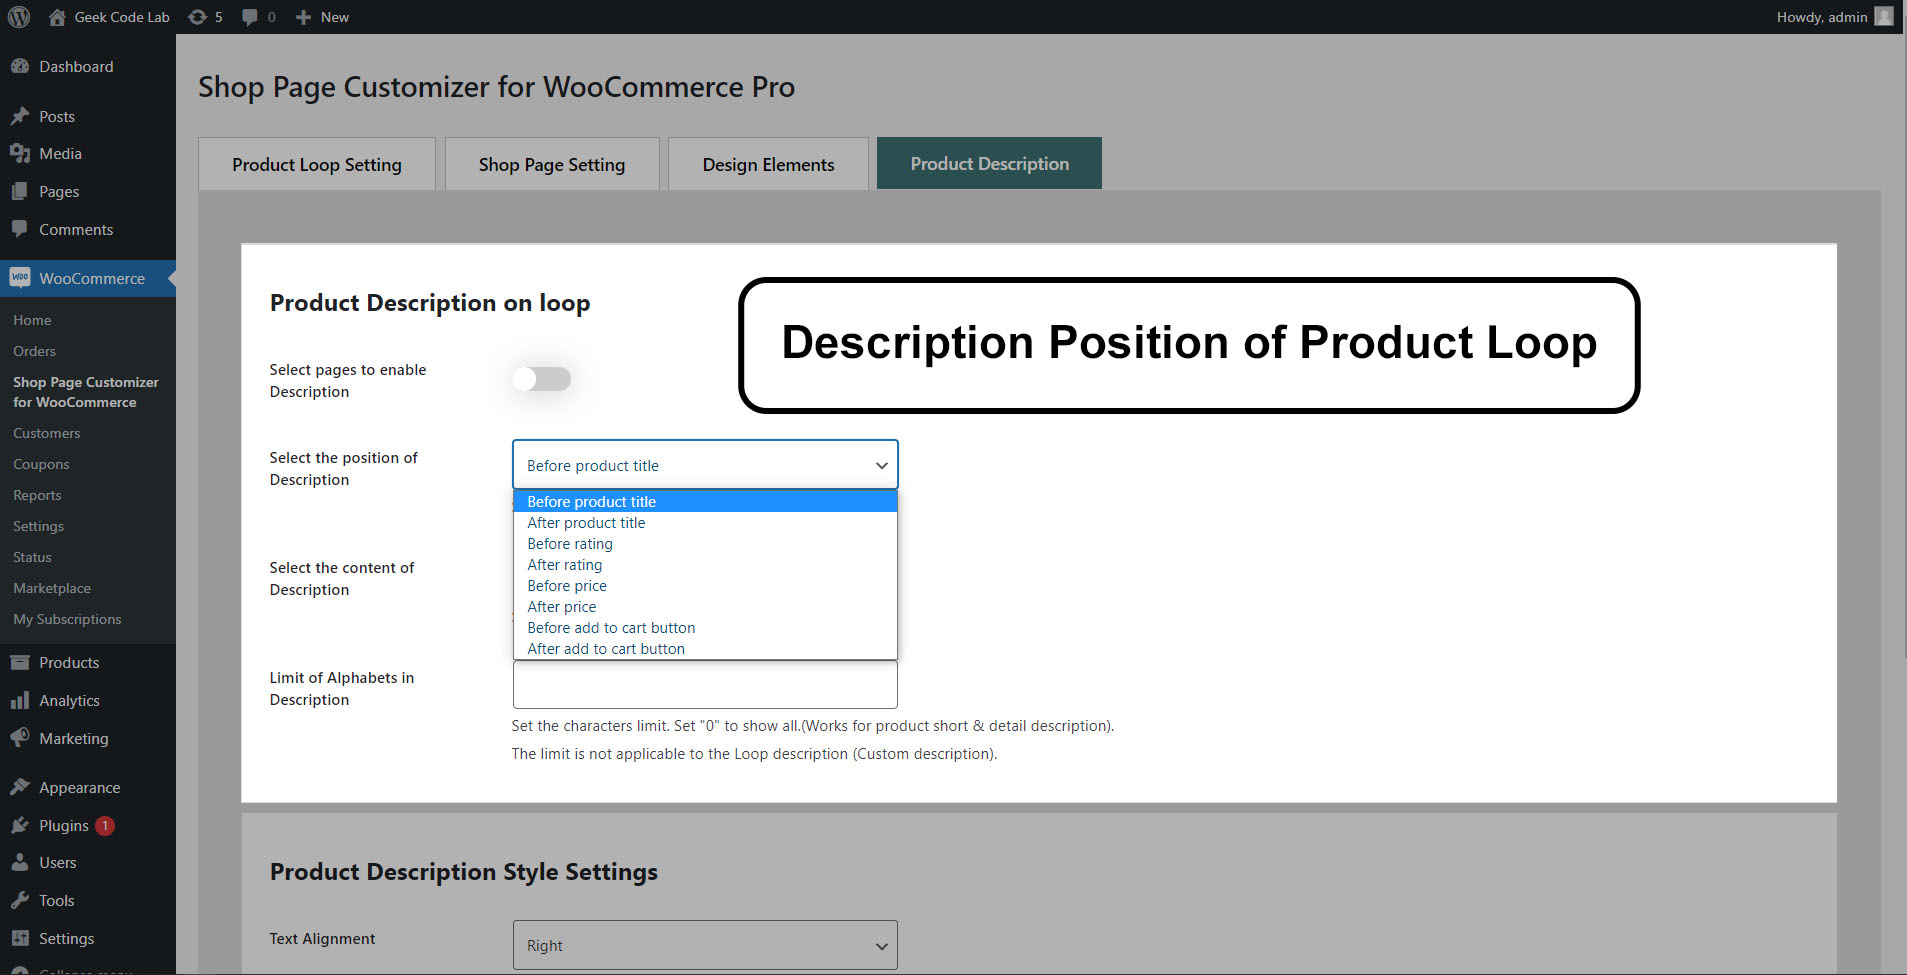Image resolution: width=1907 pixels, height=975 pixels.
Task: Switch to the Design Elements tab
Action: coord(768,164)
